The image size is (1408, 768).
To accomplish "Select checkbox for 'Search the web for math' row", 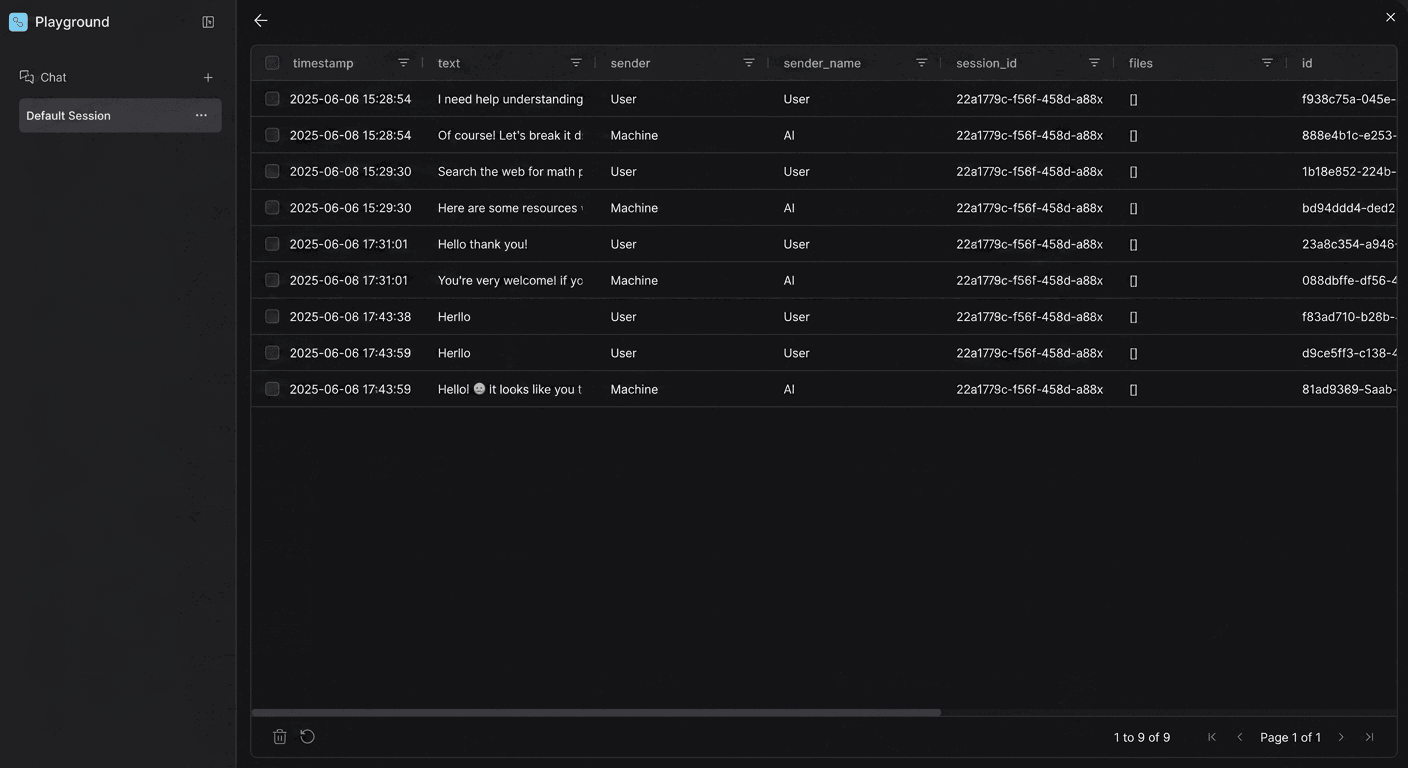I will pos(272,171).
